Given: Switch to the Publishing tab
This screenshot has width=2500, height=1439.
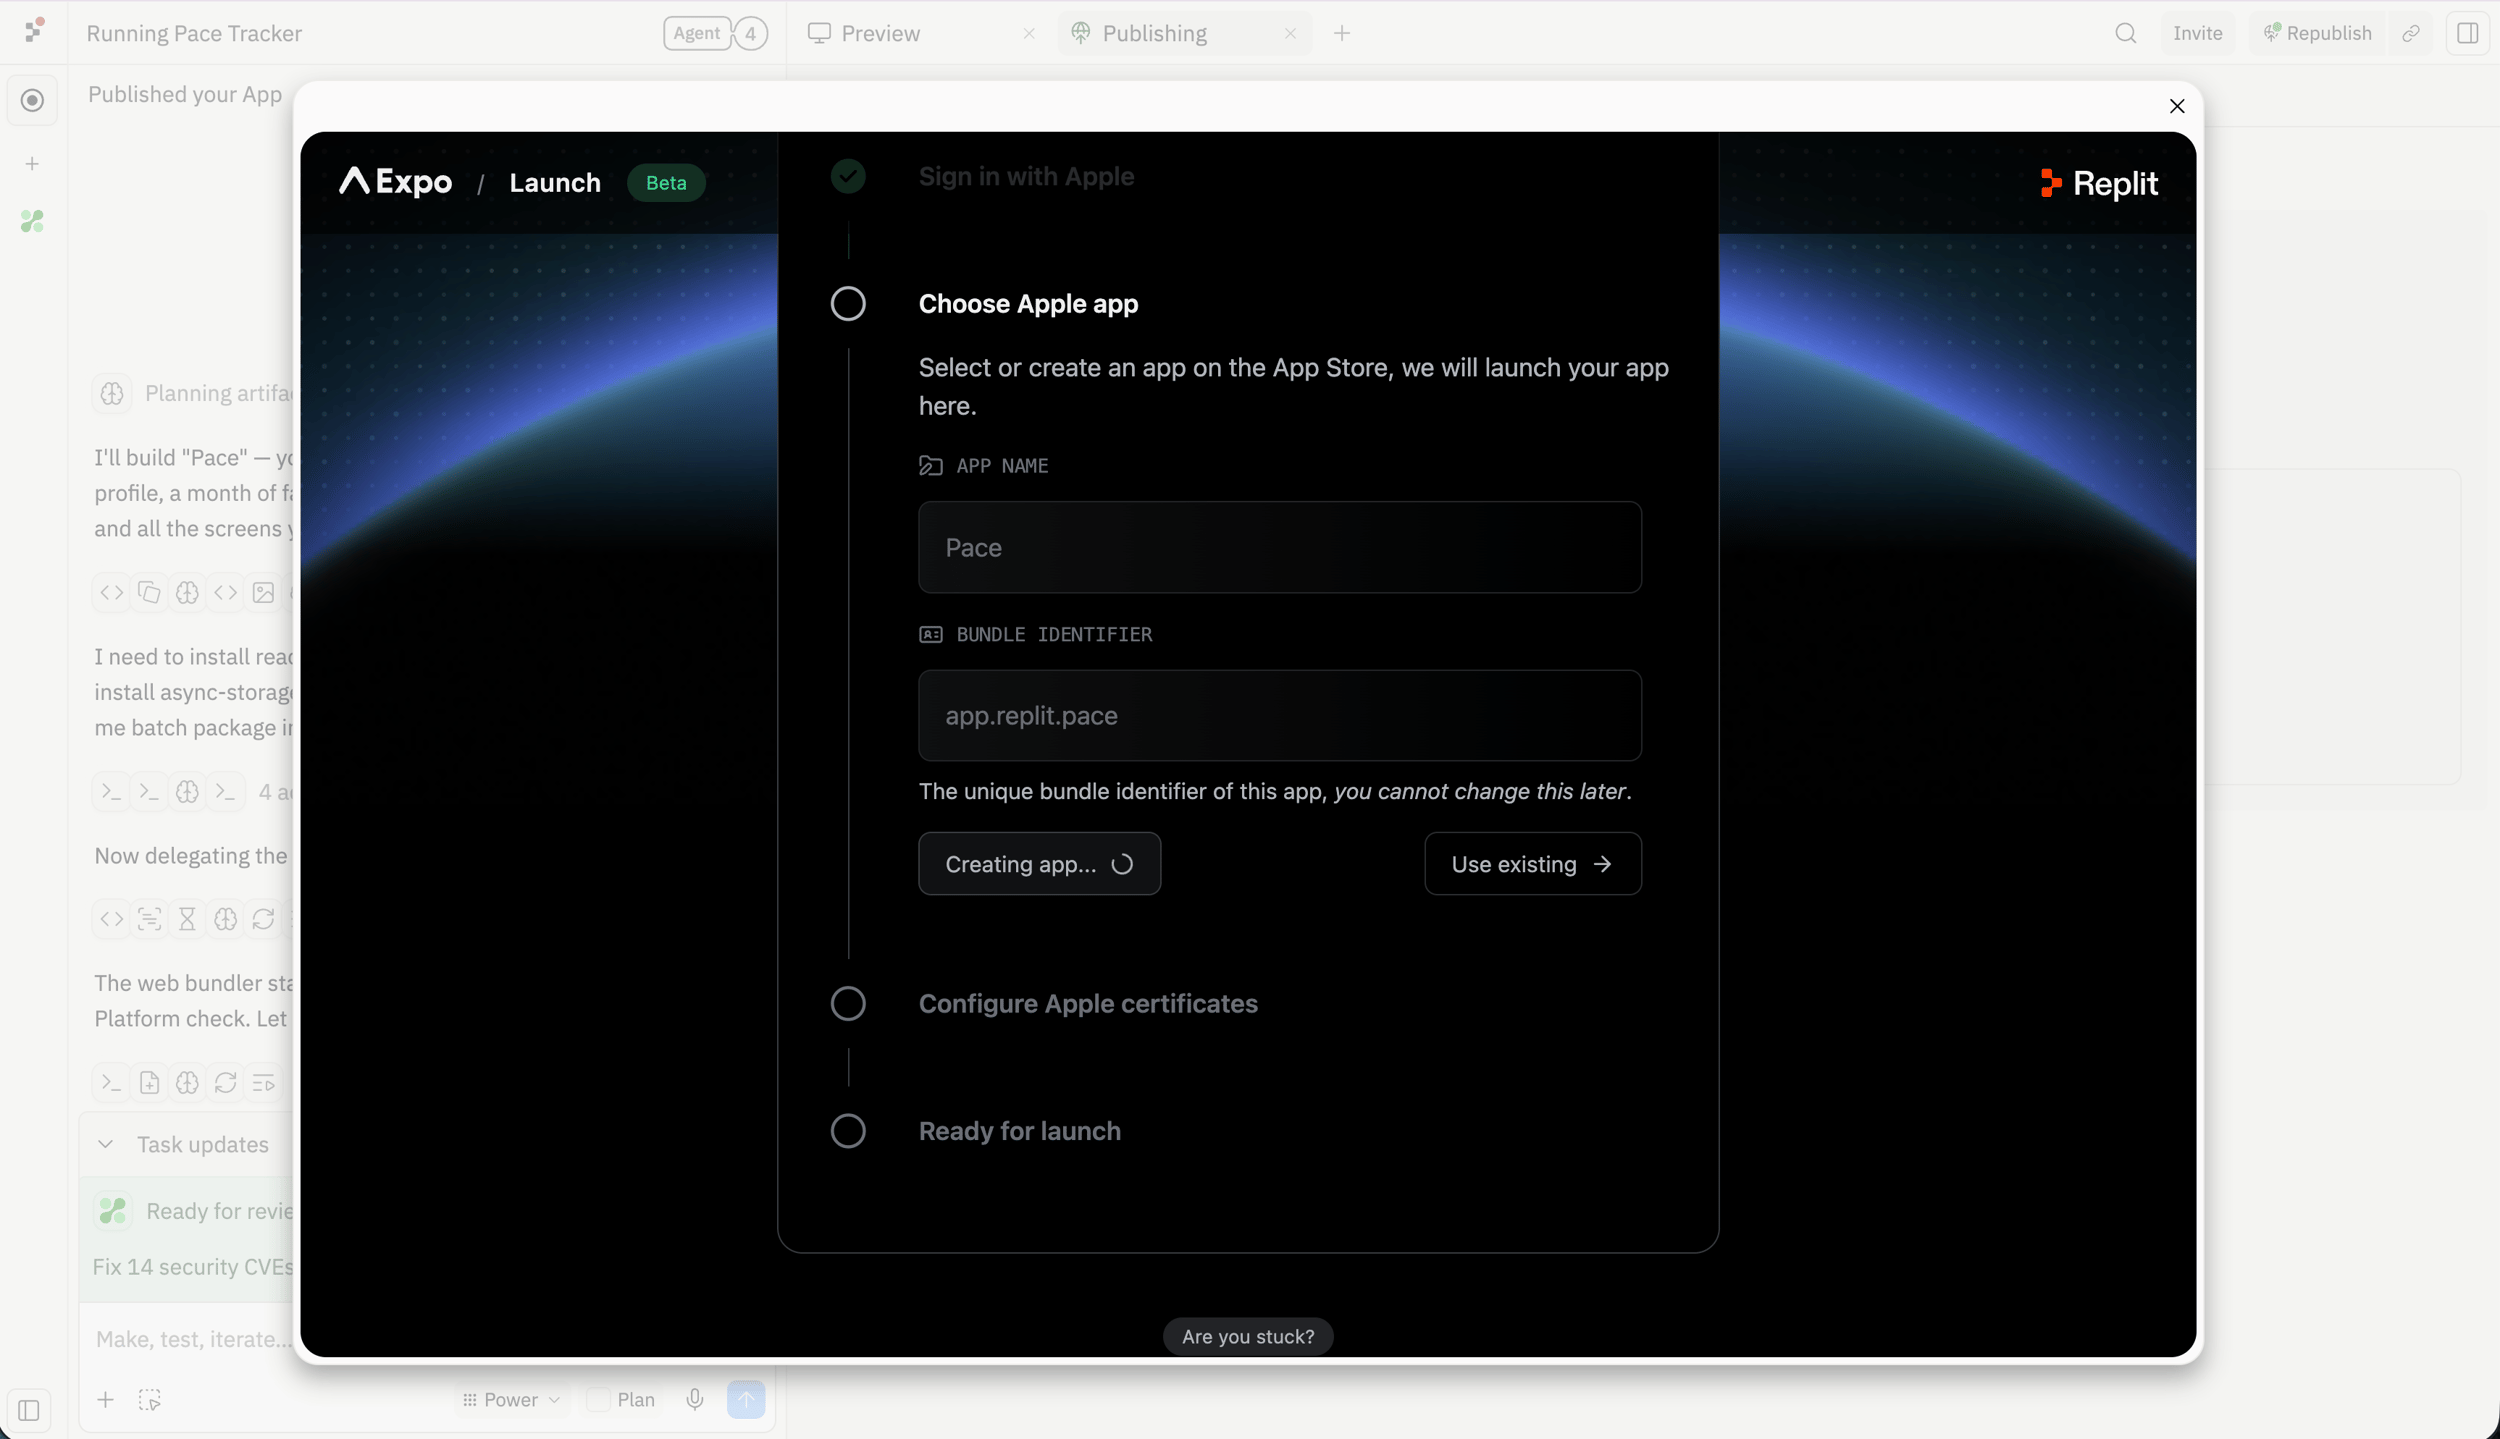Looking at the screenshot, I should click(1154, 33).
